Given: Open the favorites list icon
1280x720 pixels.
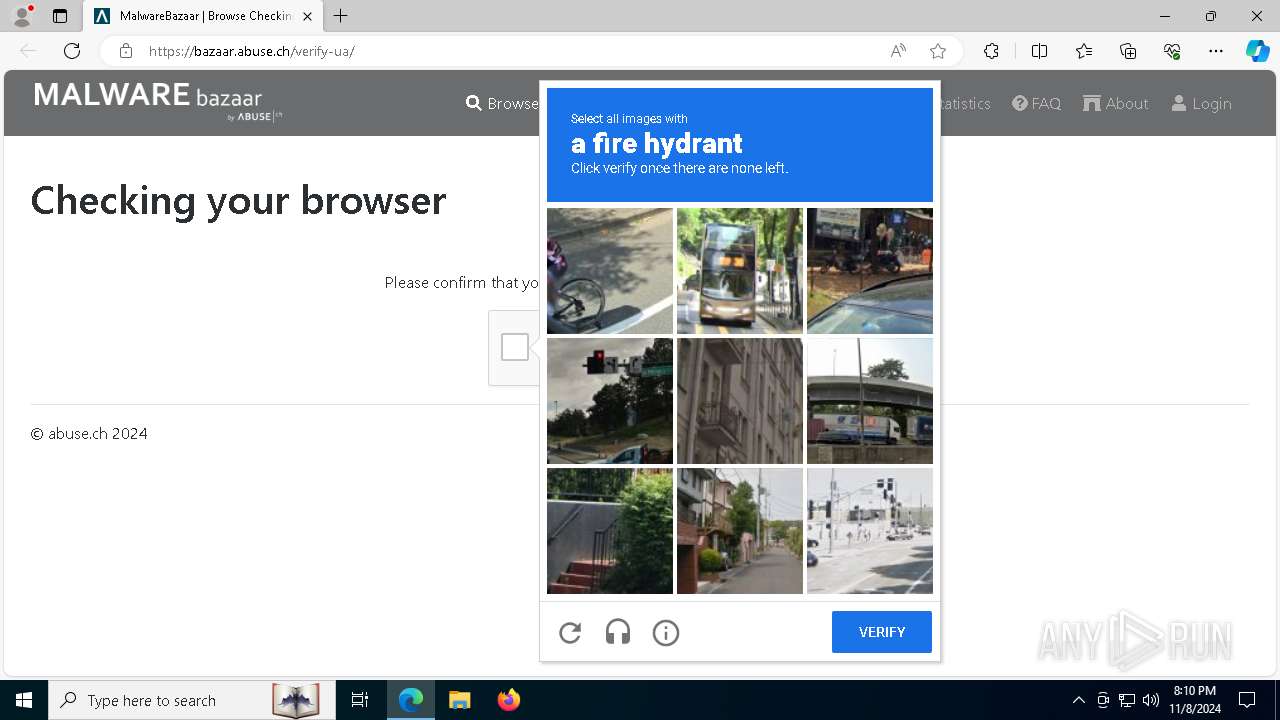Looking at the screenshot, I should coord(1084,51).
